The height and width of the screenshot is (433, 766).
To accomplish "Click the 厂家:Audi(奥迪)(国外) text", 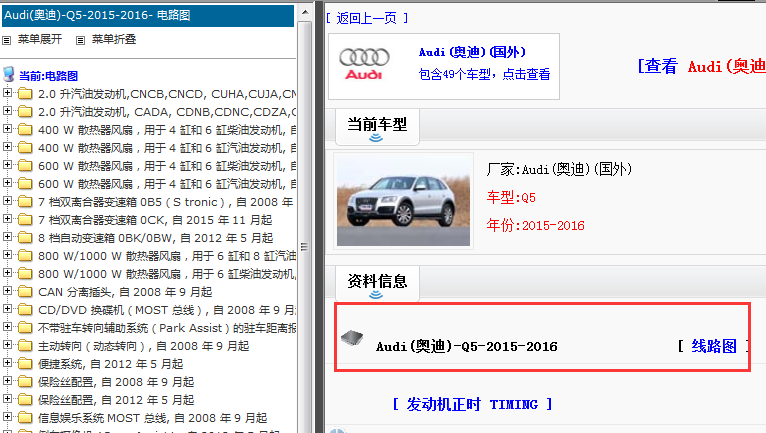I will tap(559, 169).
